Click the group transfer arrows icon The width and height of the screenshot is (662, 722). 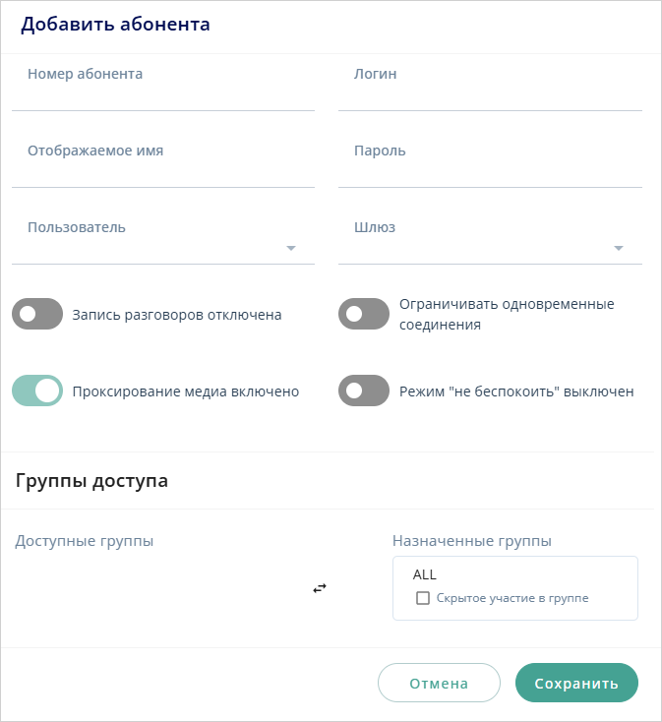(320, 588)
